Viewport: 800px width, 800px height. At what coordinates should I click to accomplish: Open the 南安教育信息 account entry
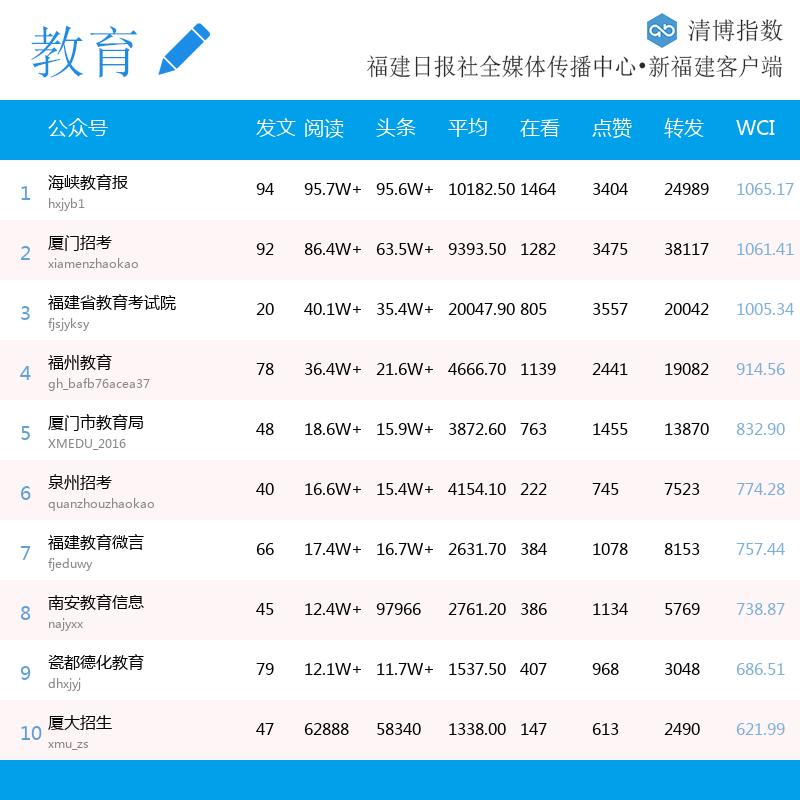(96, 603)
